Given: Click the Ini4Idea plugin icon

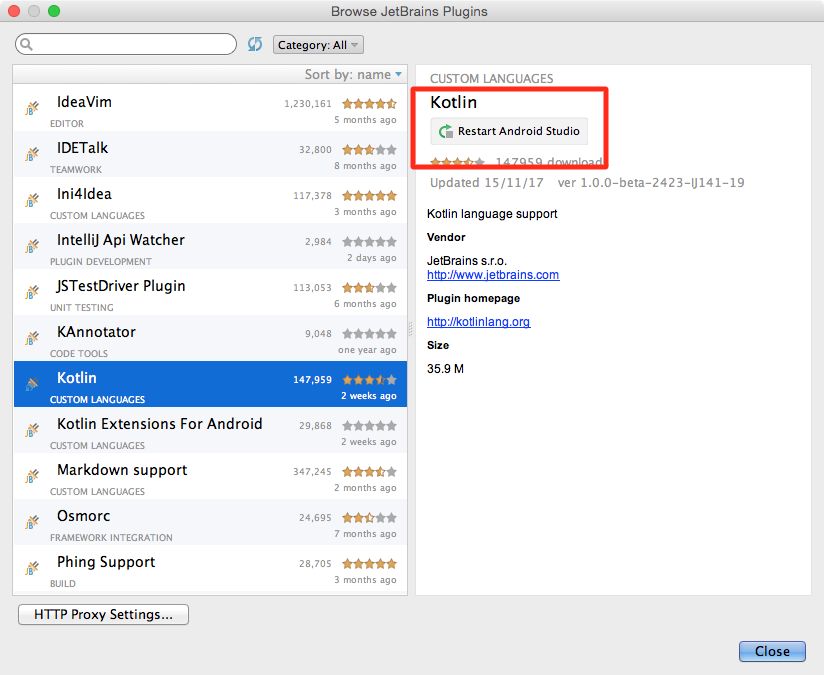Looking at the screenshot, I should tap(32, 200).
